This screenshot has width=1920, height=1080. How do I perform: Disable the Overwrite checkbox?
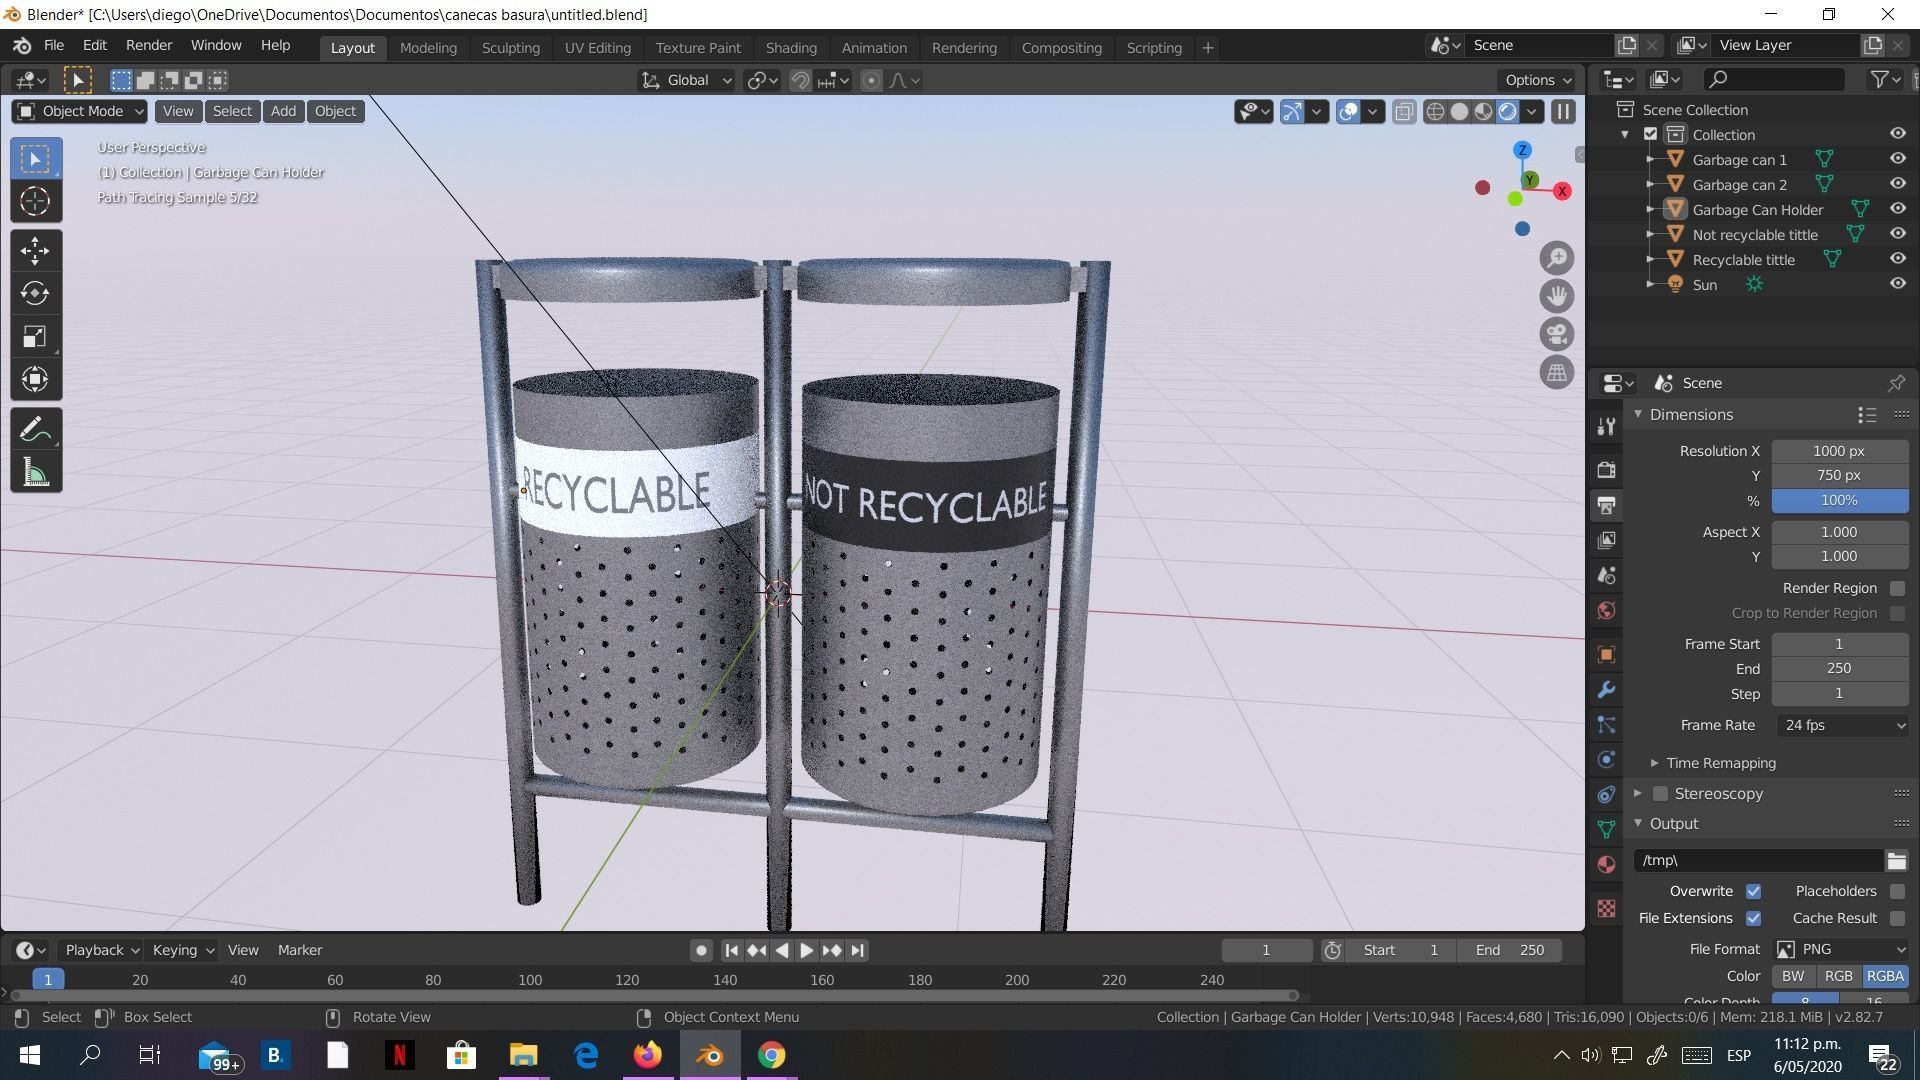pyautogui.click(x=1753, y=891)
